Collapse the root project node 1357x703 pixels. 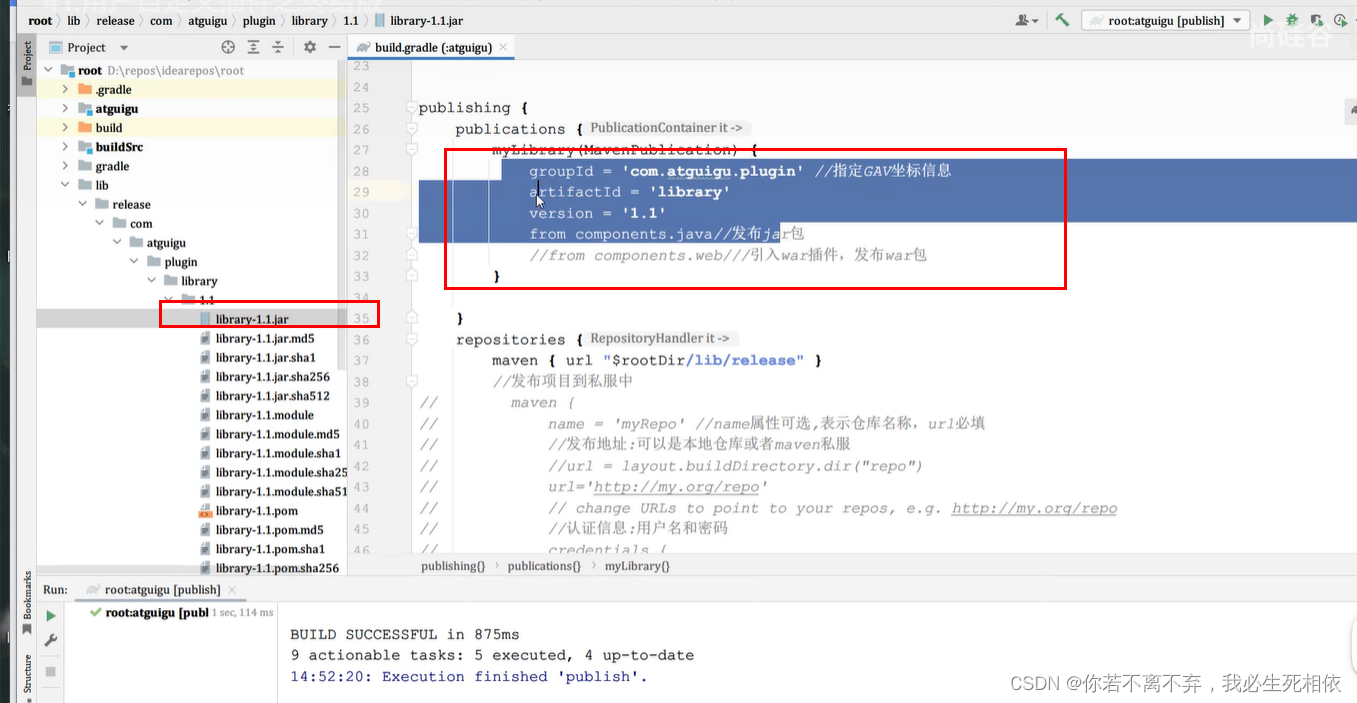pyautogui.click(x=47, y=71)
